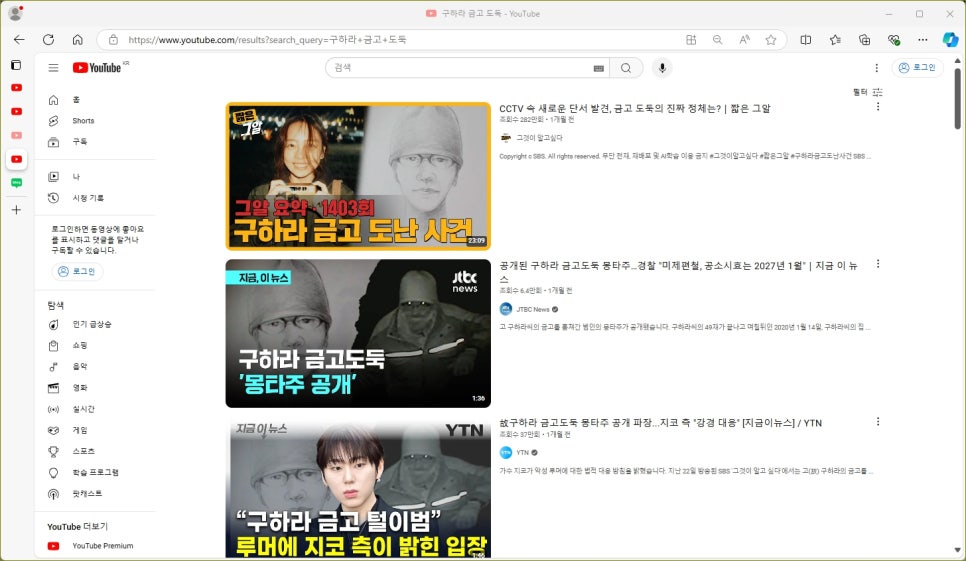966x561 pixels.
Task: Open split screen view
Action: 805,39
